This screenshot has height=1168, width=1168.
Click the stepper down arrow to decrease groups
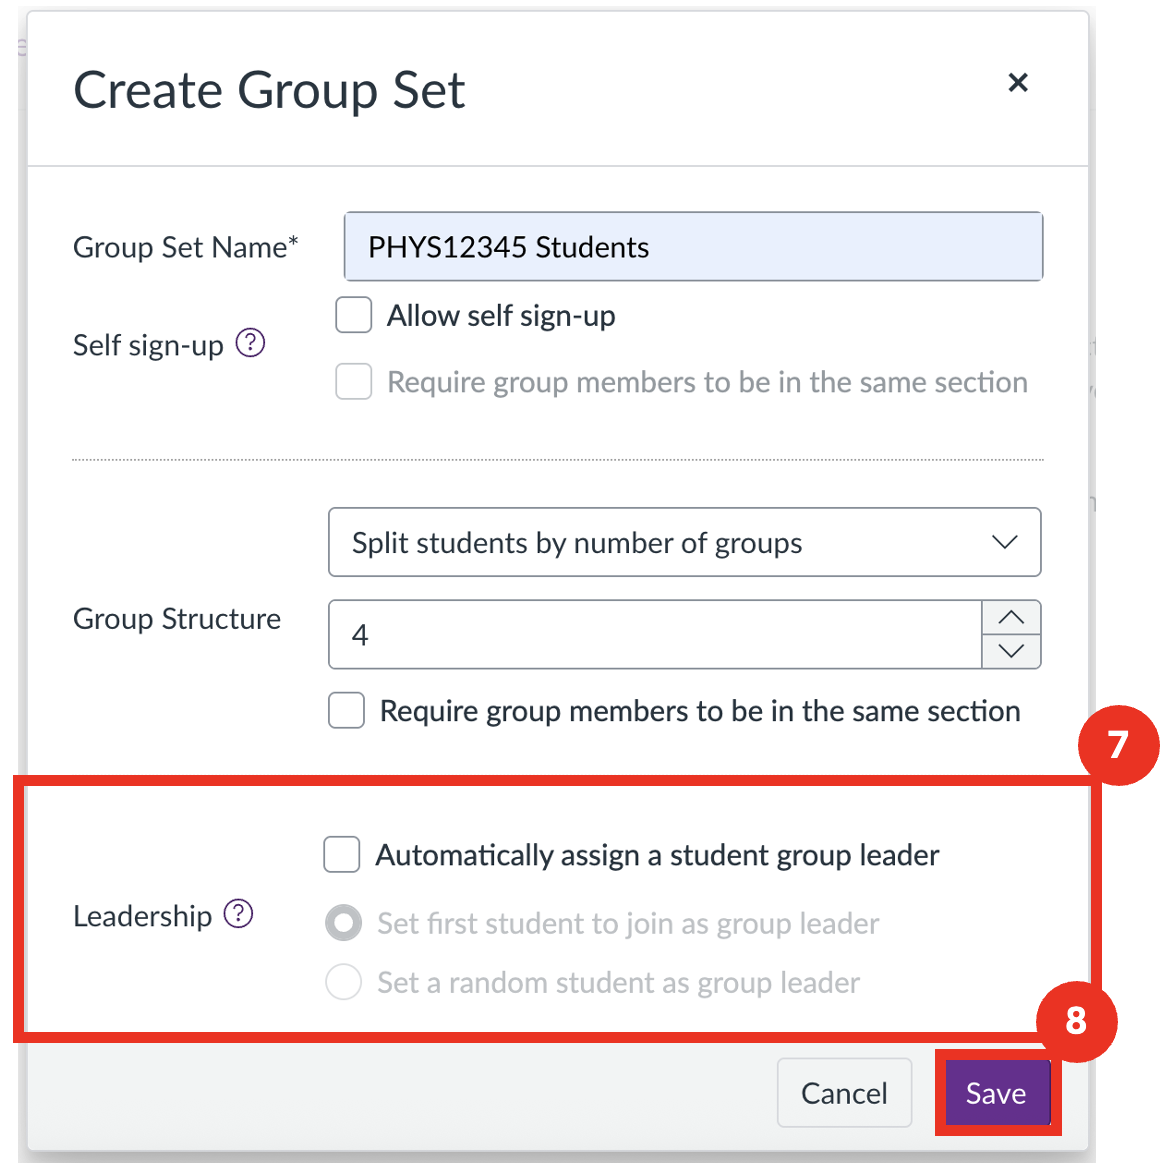1011,653
